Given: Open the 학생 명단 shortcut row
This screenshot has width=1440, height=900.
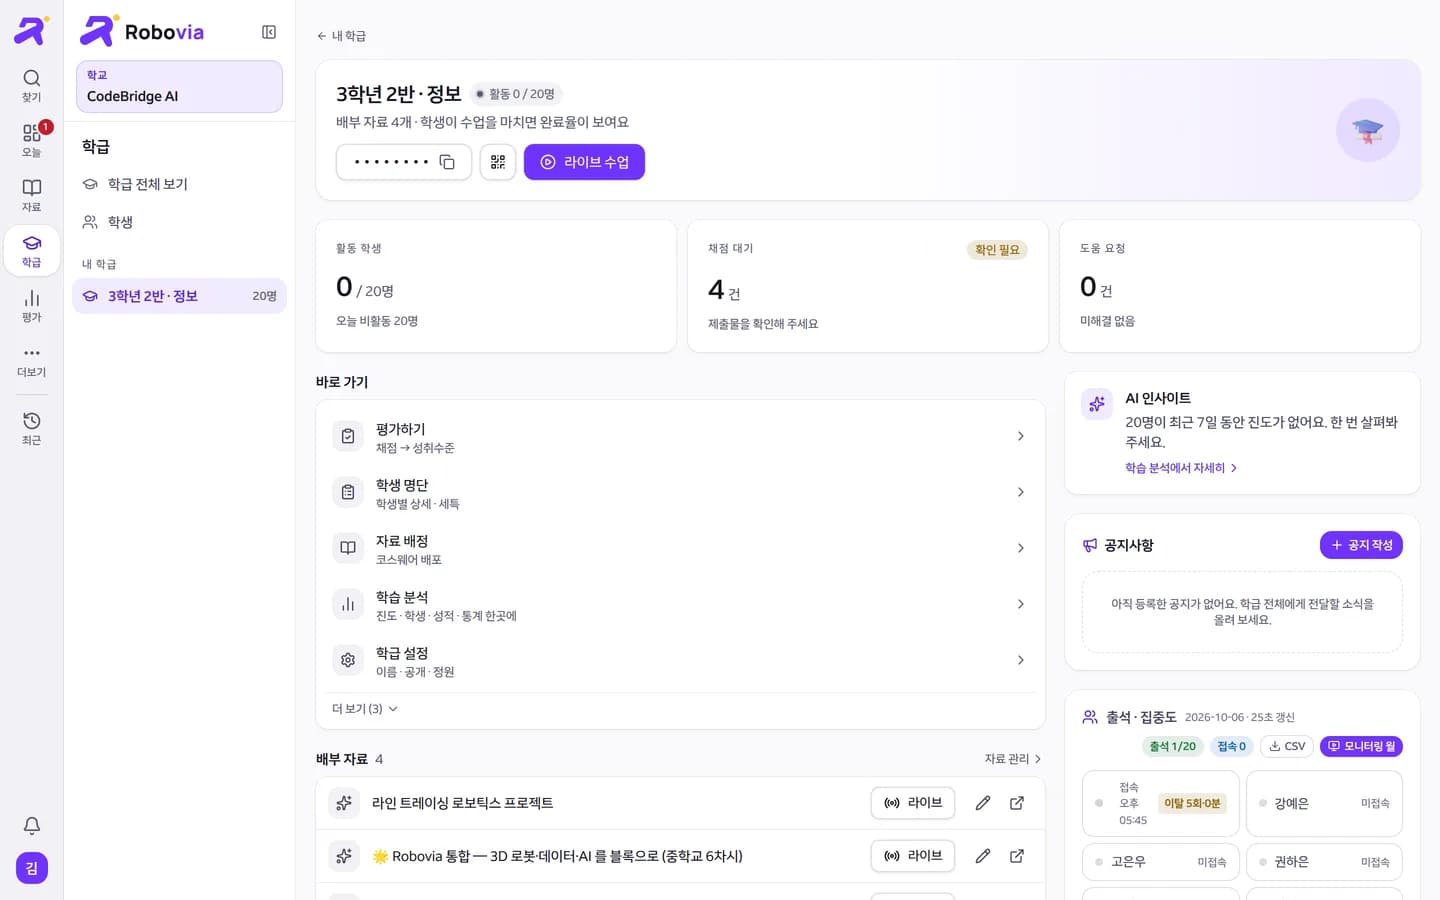Looking at the screenshot, I should click(x=680, y=493).
